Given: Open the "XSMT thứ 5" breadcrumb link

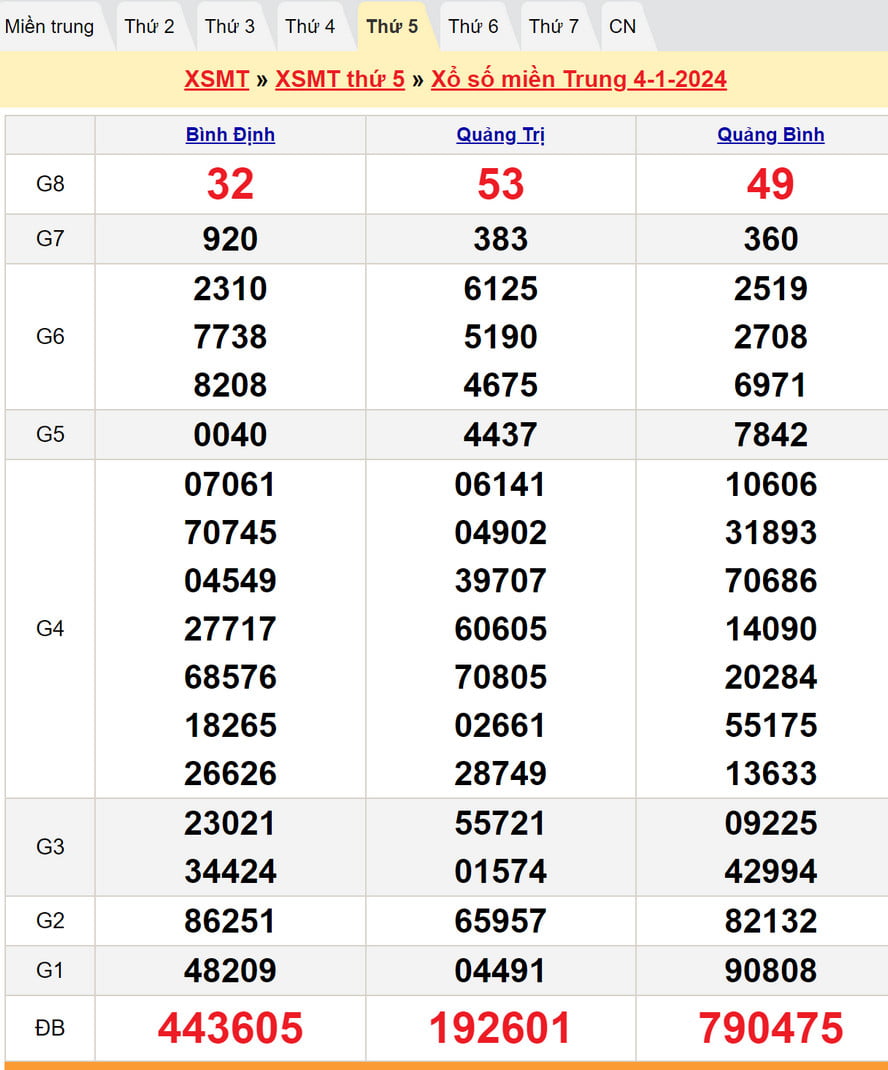Looking at the screenshot, I should point(340,80).
